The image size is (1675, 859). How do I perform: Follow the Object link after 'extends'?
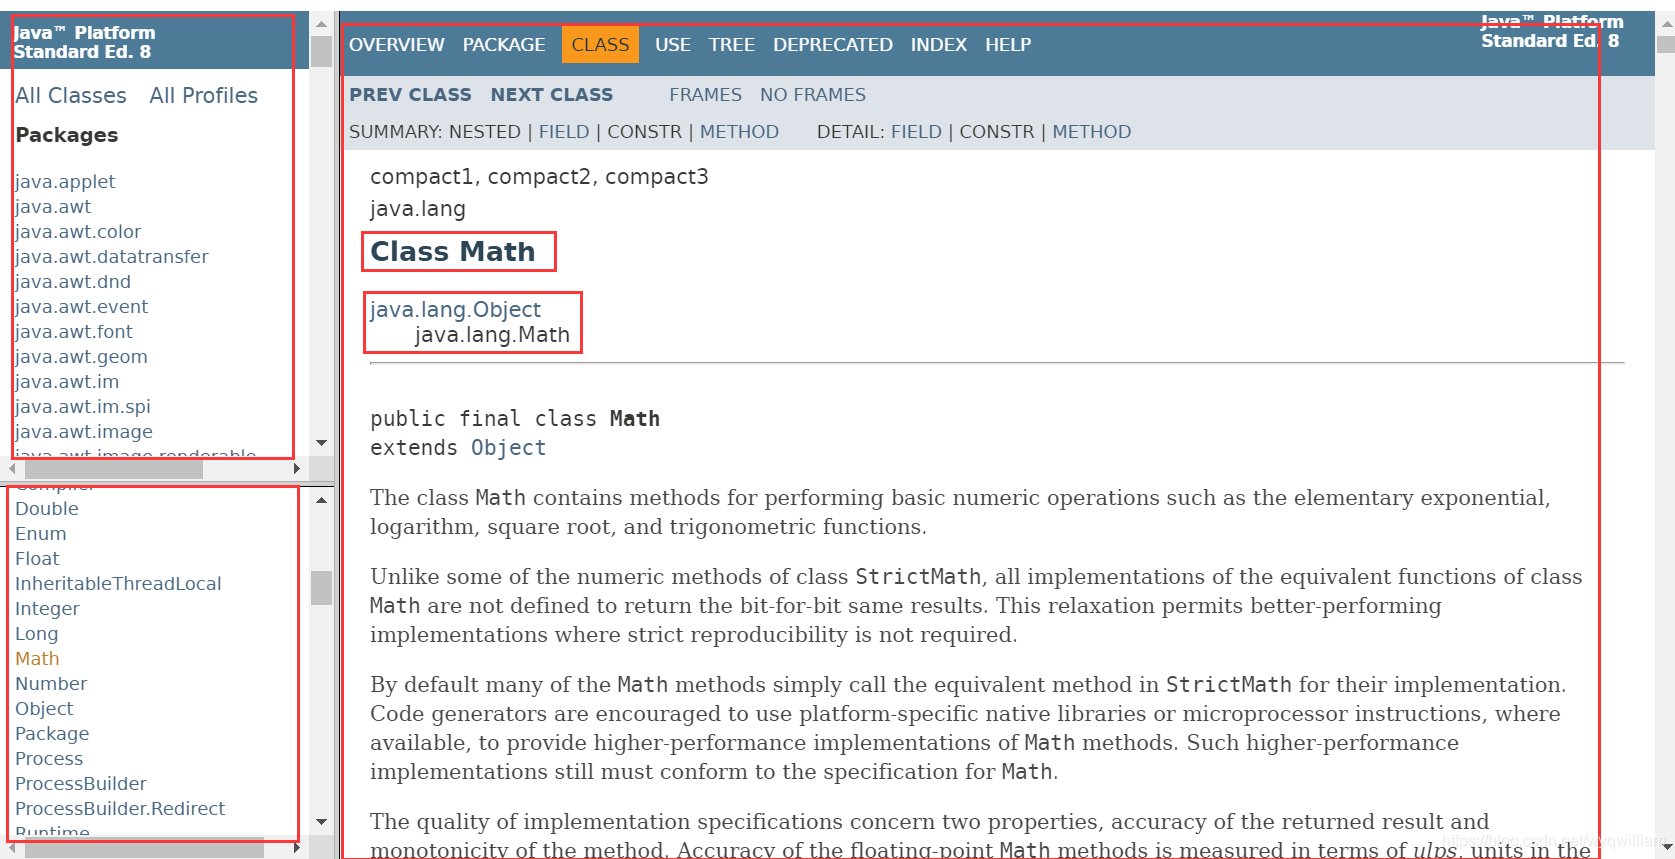pyautogui.click(x=509, y=448)
